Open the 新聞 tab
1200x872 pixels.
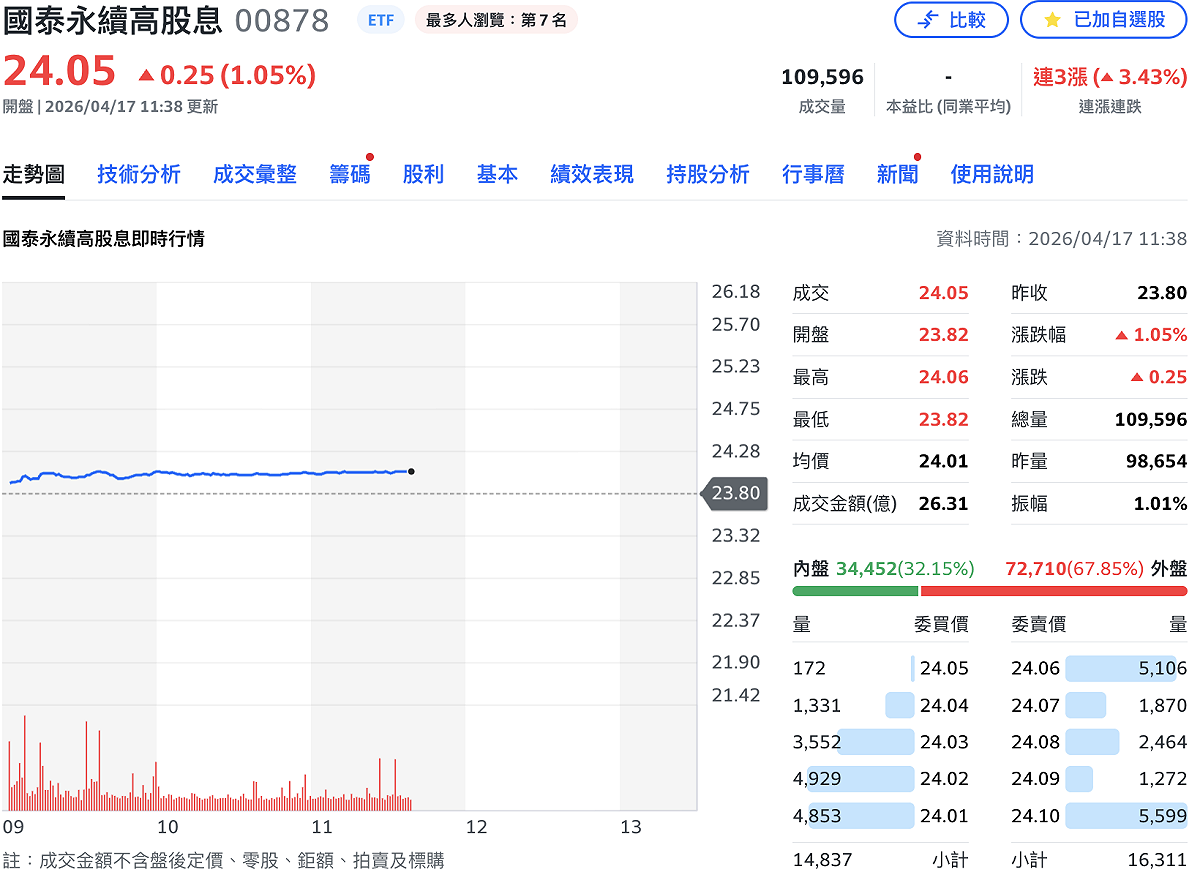click(897, 175)
